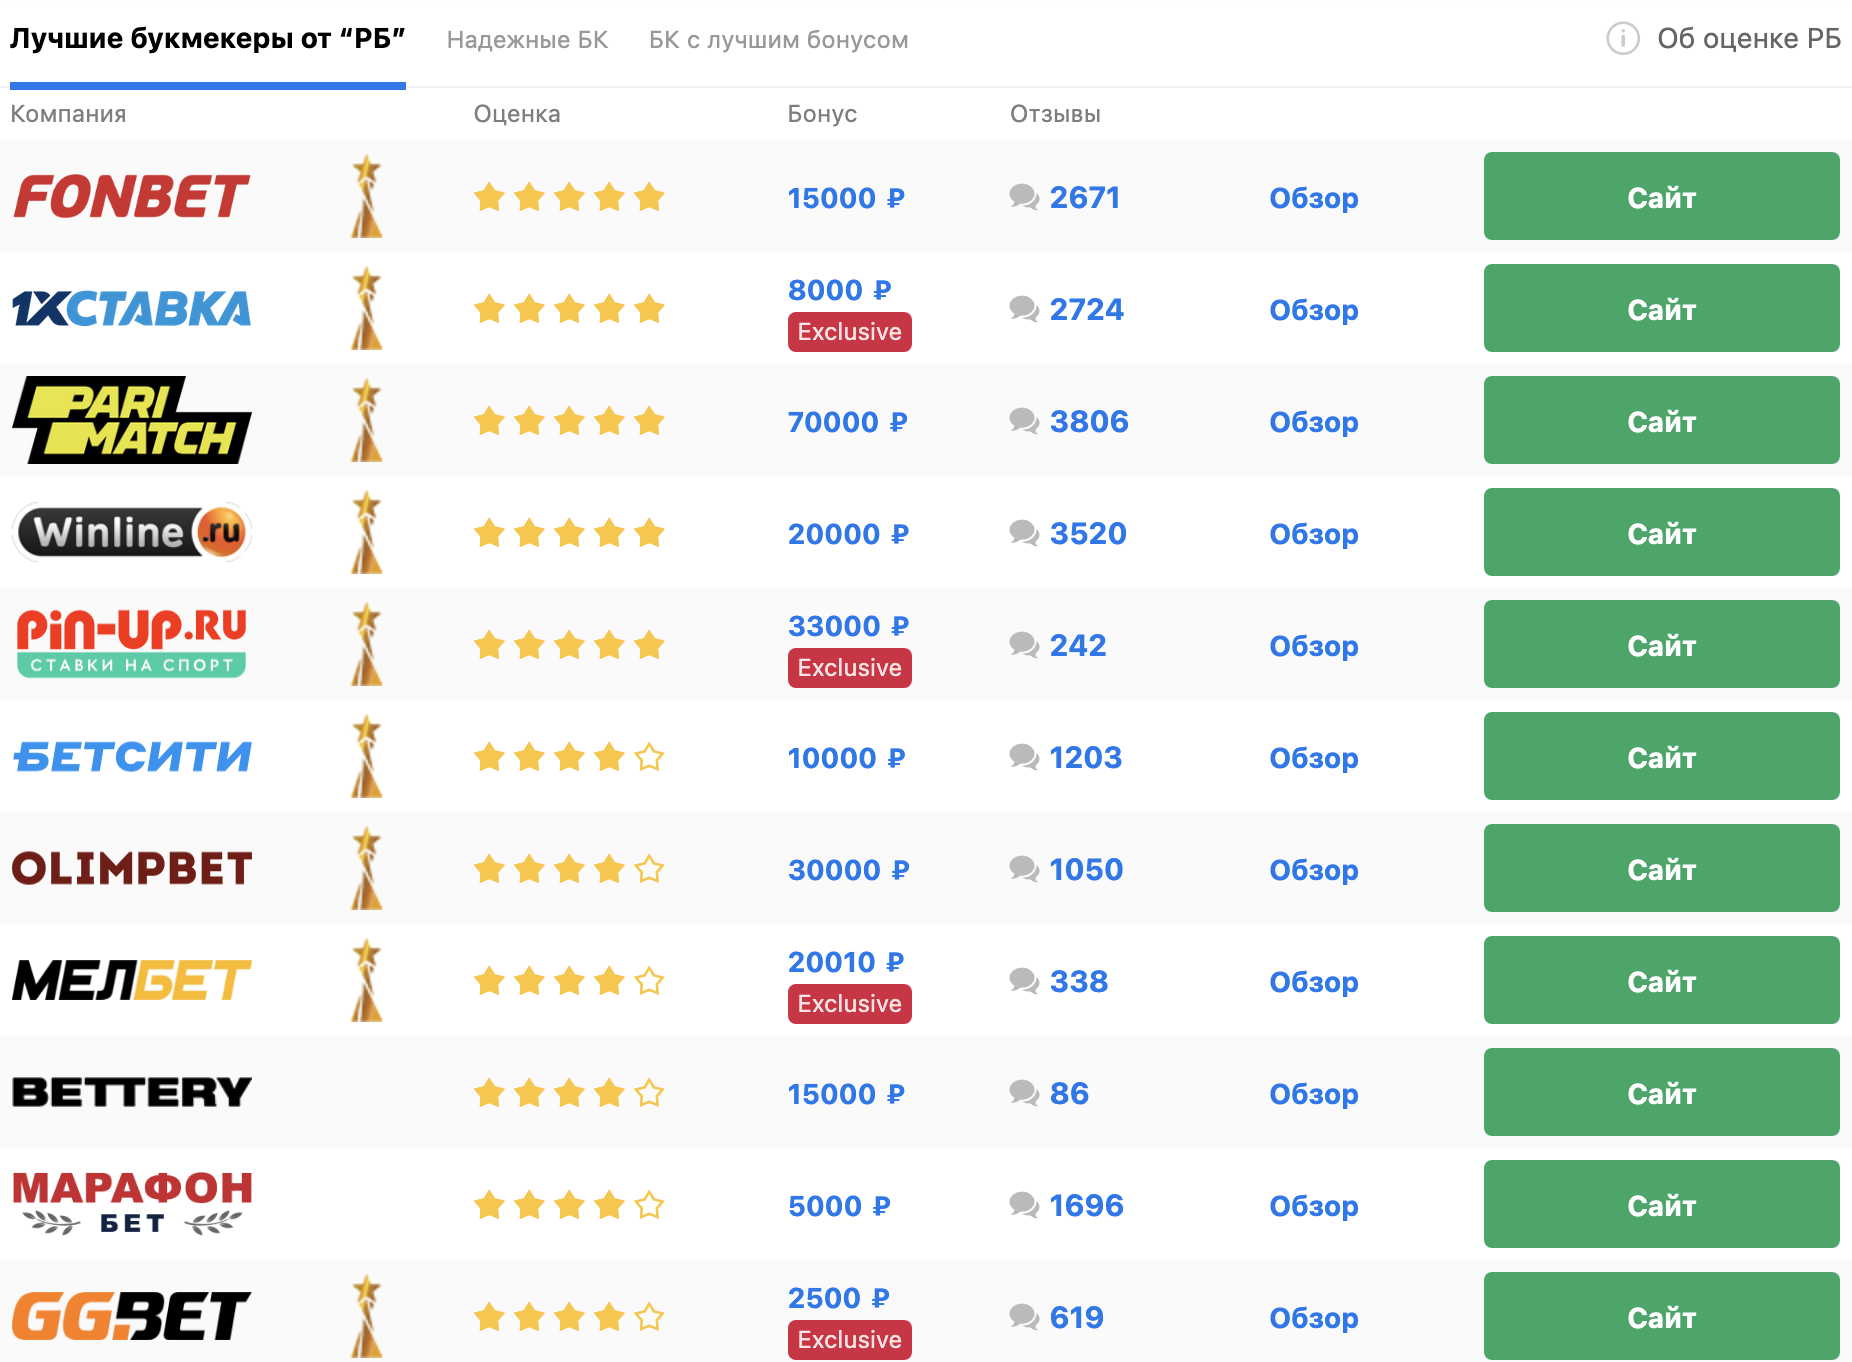Click the 70000 ₽ bonus for Parimatch

pyautogui.click(x=847, y=422)
